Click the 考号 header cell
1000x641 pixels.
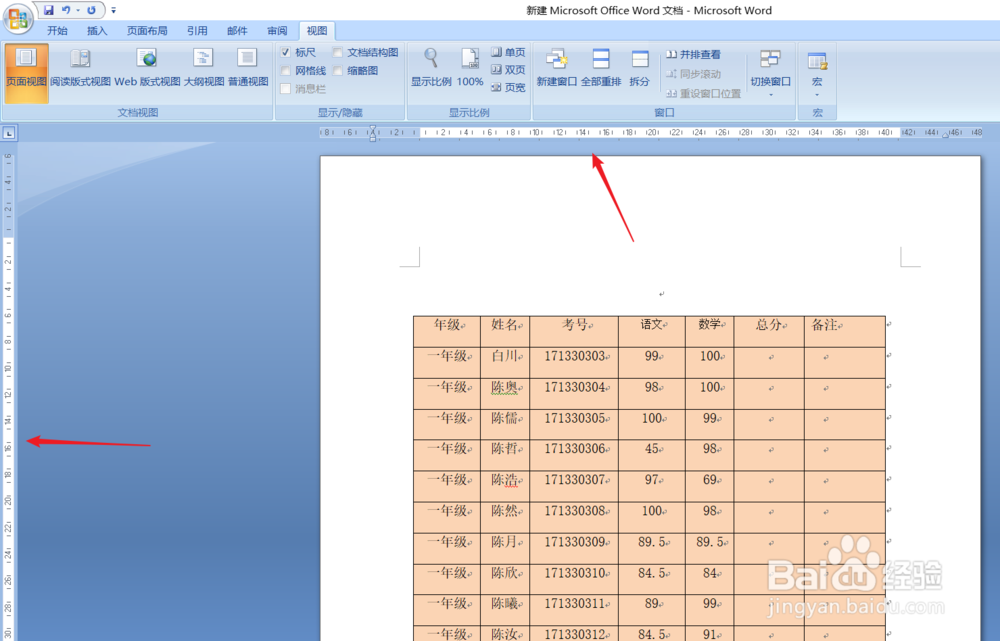coord(574,331)
